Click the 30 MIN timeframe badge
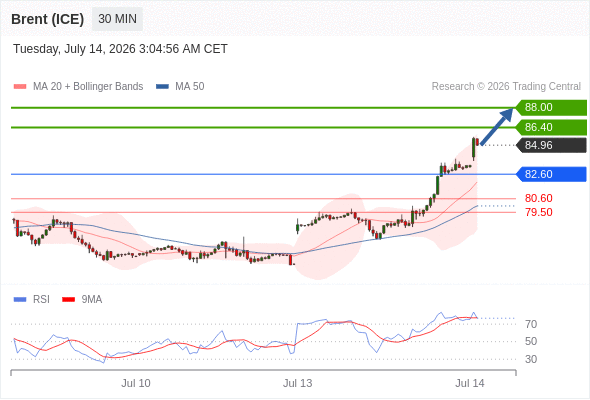 click(x=117, y=19)
